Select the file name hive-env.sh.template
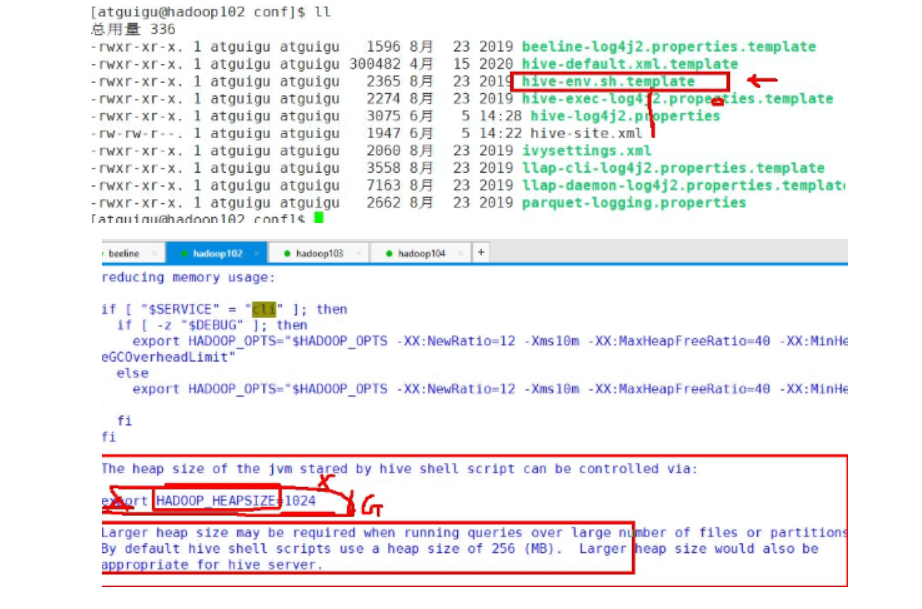 608,81
